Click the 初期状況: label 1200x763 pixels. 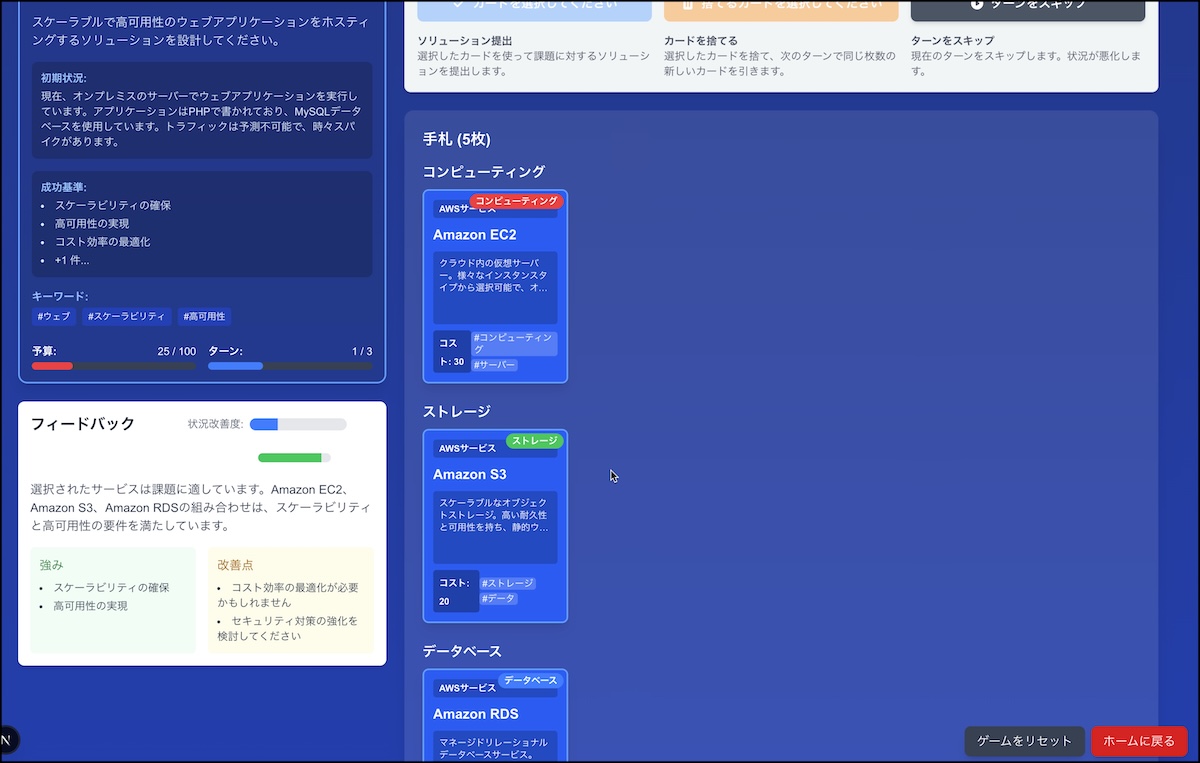pyautogui.click(x=63, y=77)
